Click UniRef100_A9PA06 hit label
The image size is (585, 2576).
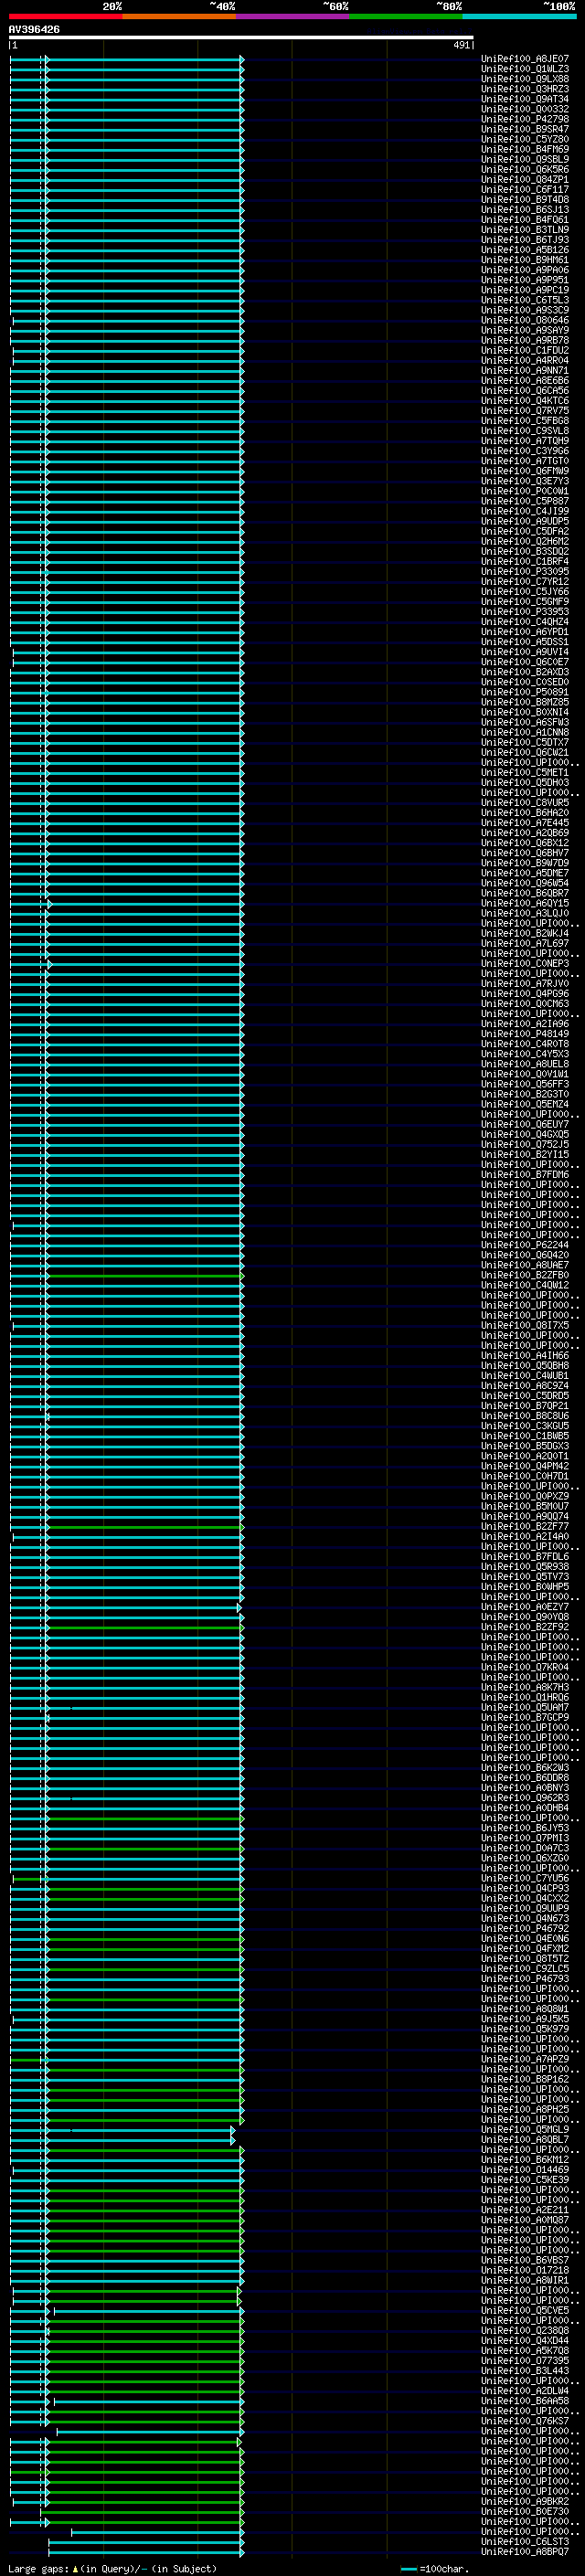click(525, 270)
